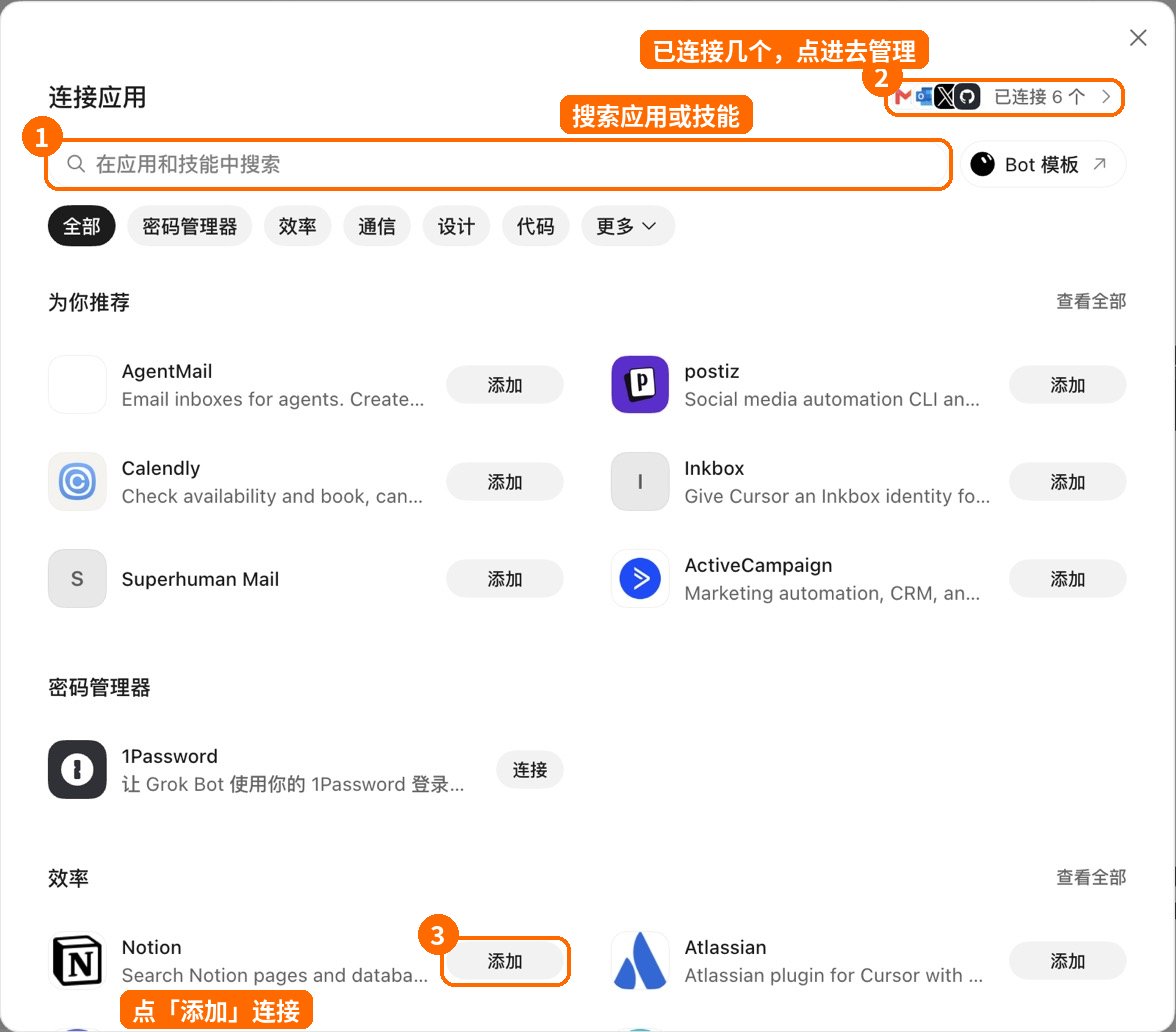Click the Atlassian description text
Screen dimensions: 1176x1032
click(x=833, y=975)
